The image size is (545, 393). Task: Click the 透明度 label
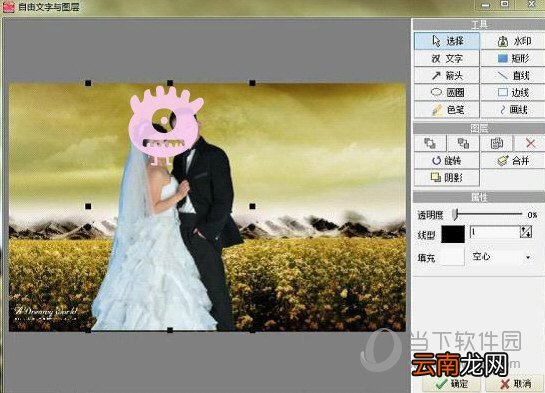[430, 215]
